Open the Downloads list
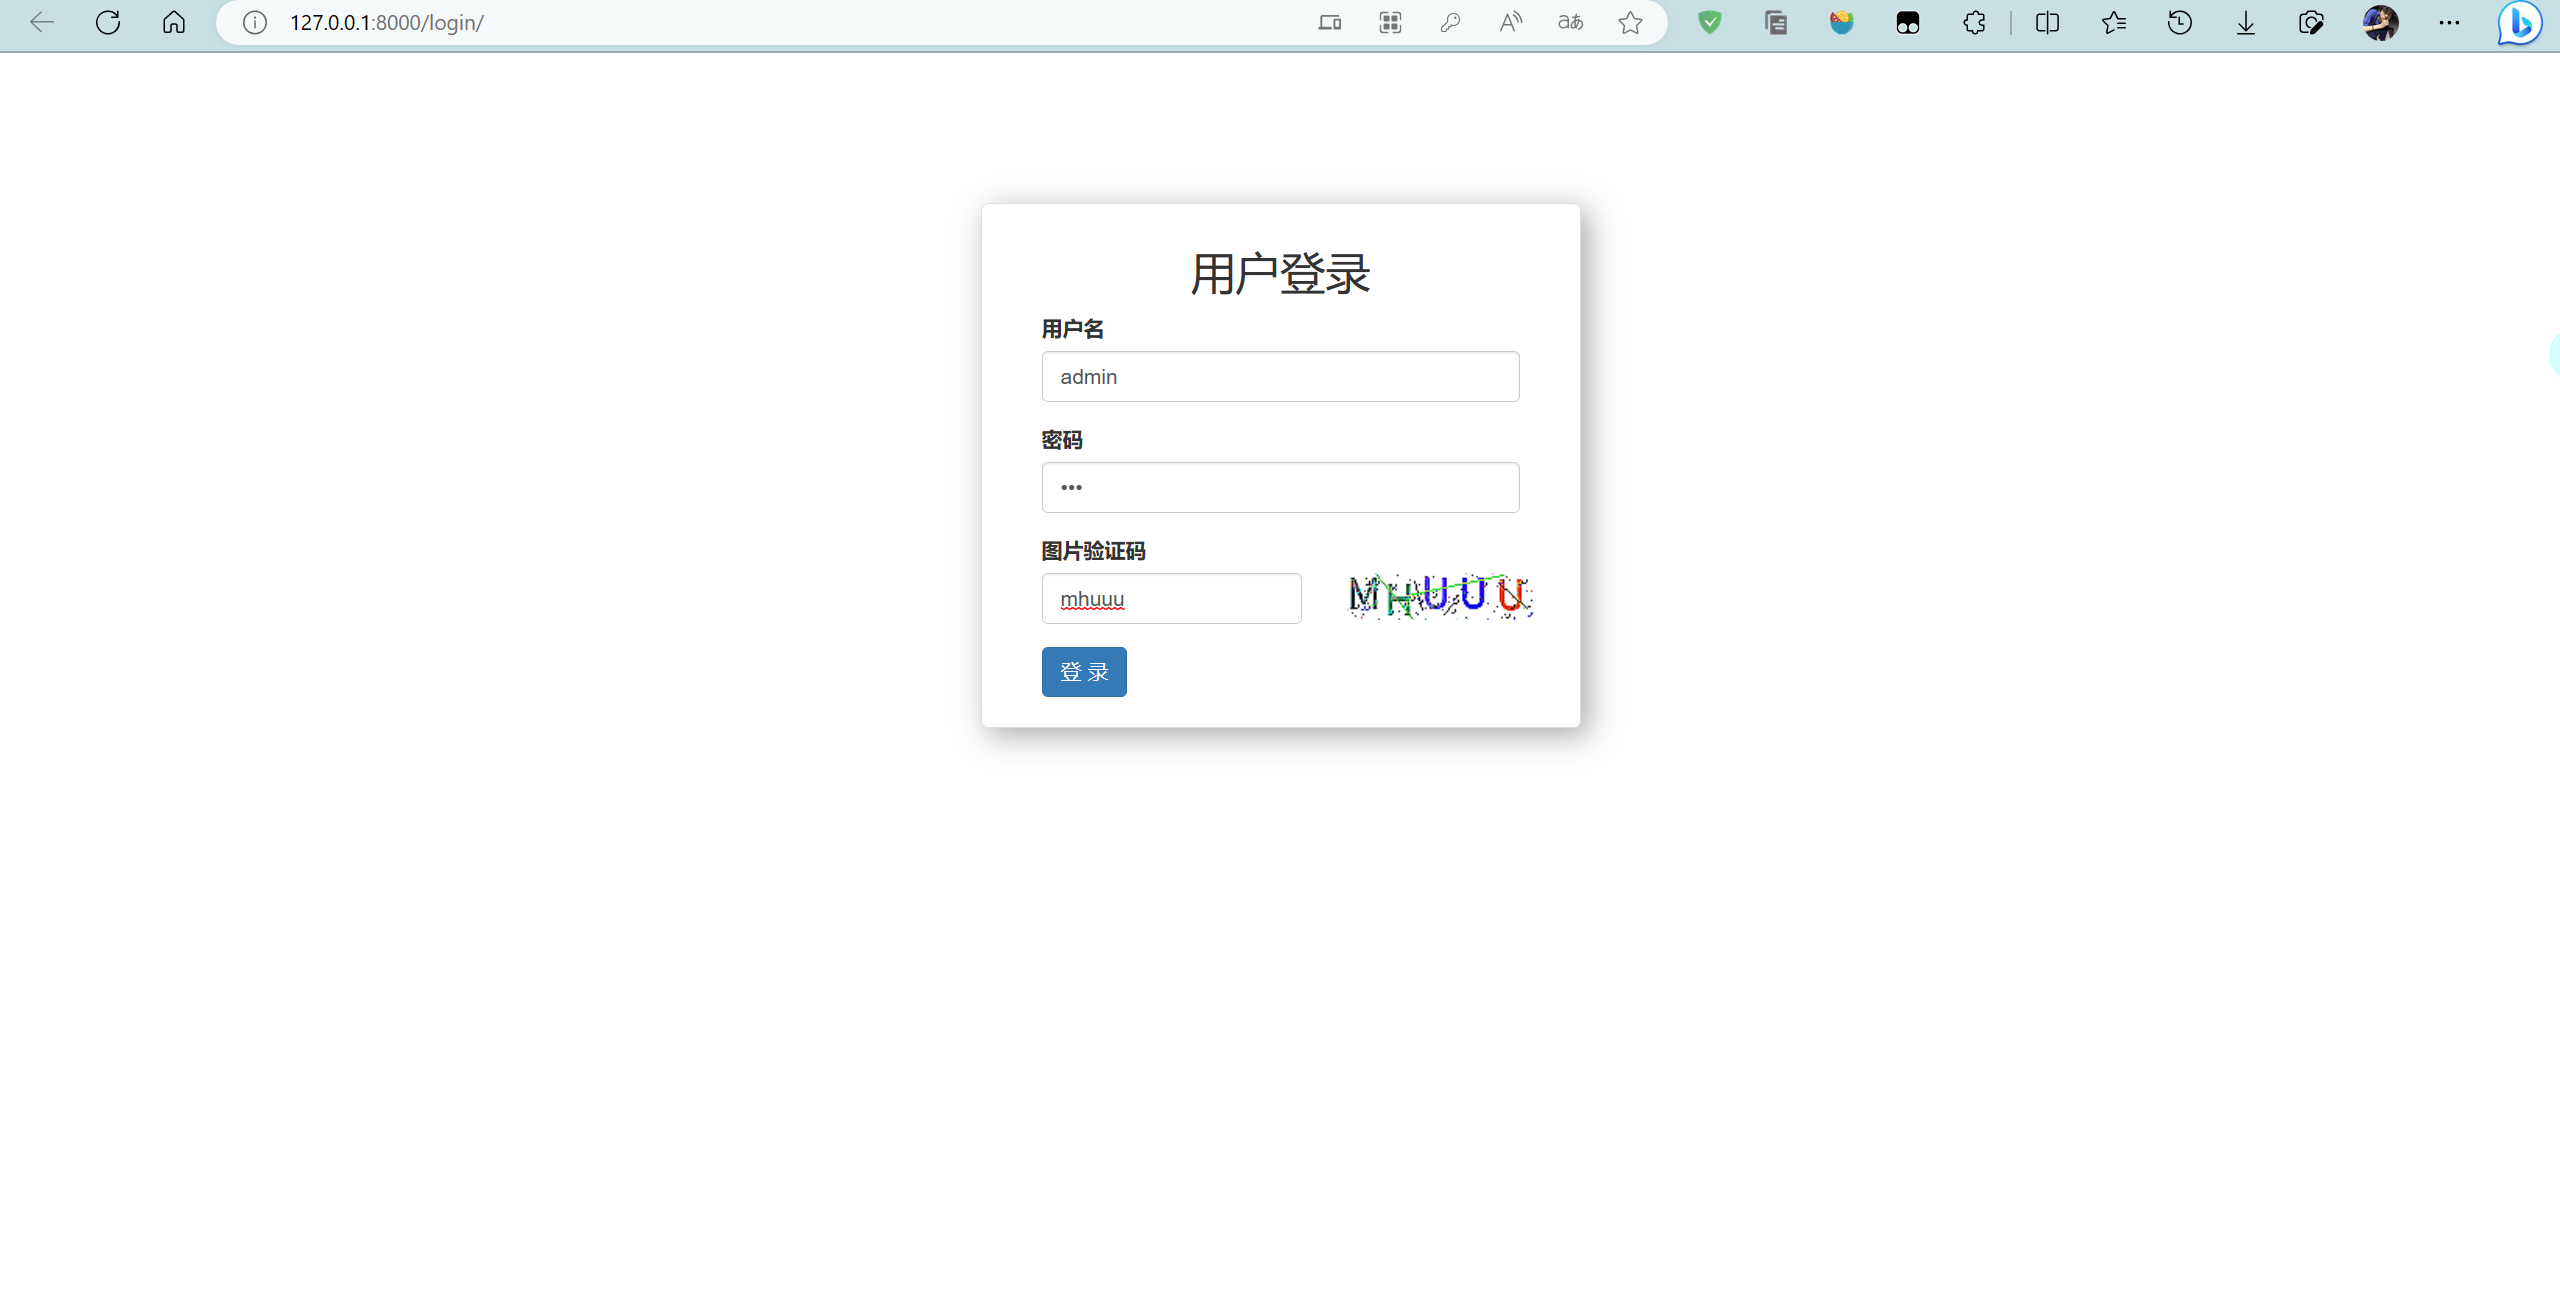2560x1312 pixels. (2245, 22)
